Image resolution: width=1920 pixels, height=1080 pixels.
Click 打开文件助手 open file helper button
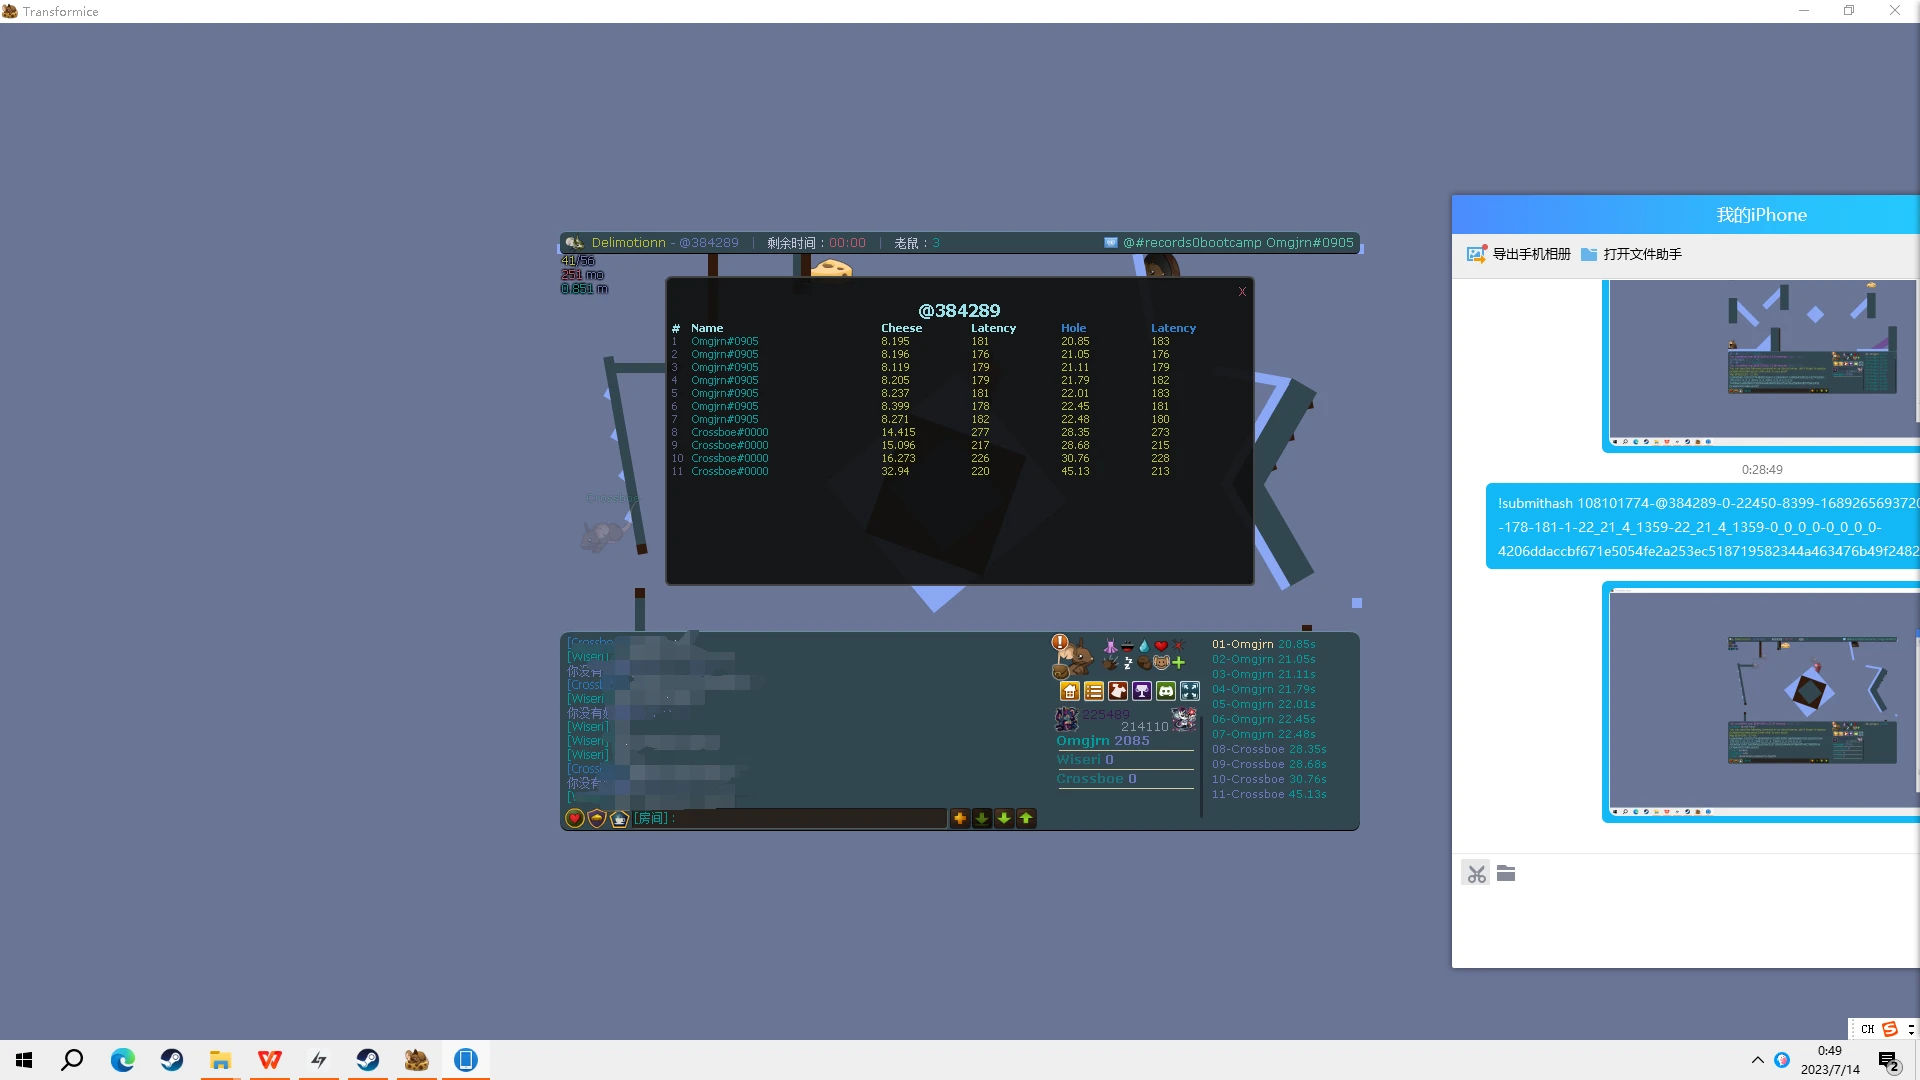tap(1632, 254)
